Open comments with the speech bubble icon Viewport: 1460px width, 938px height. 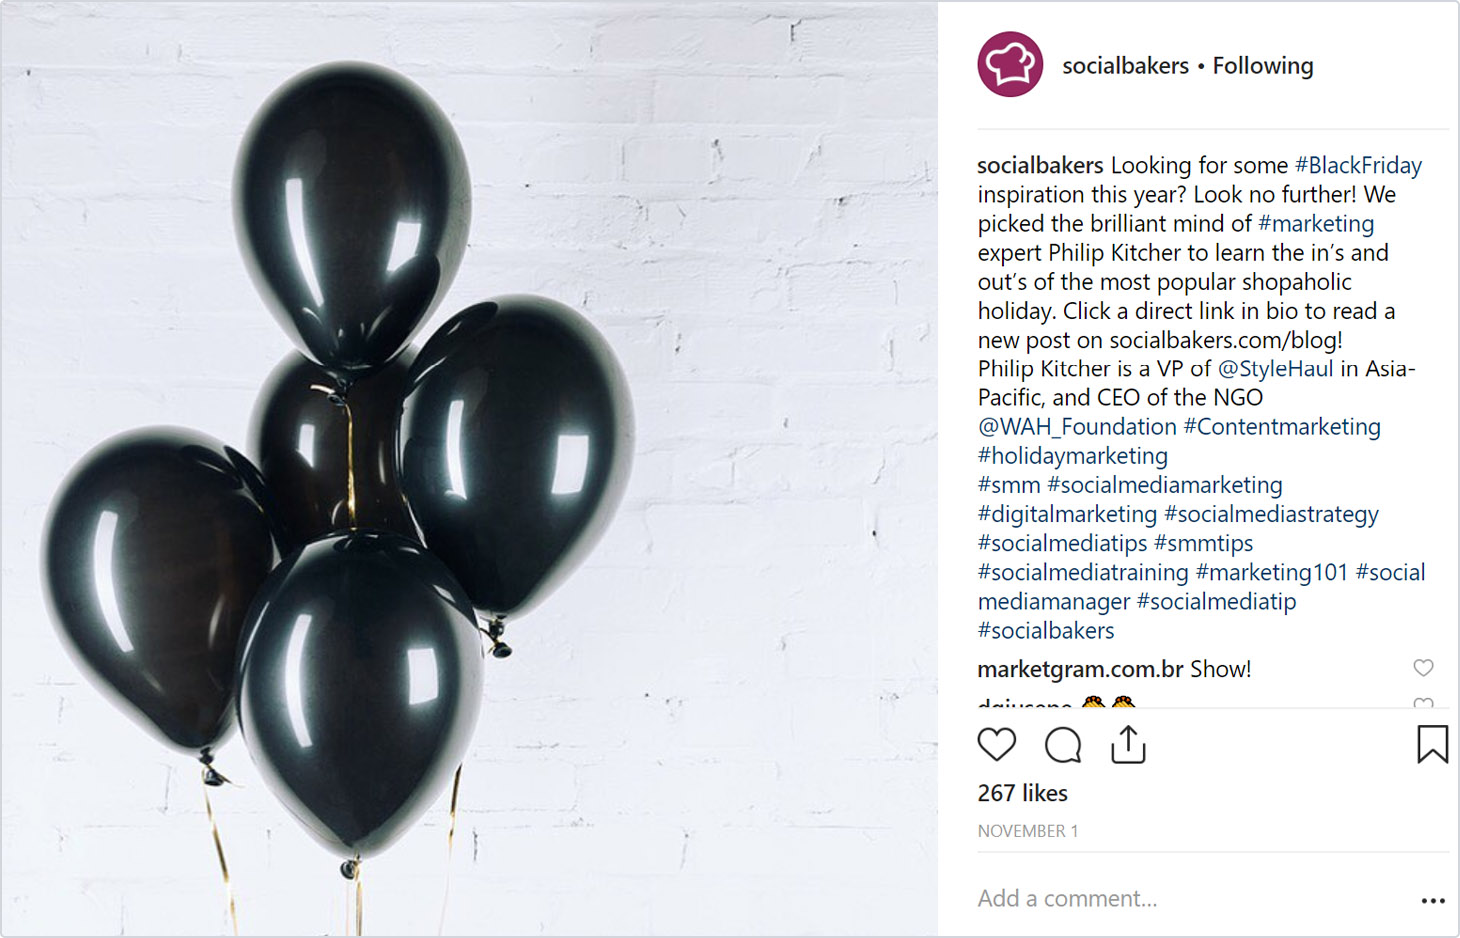tap(1062, 745)
